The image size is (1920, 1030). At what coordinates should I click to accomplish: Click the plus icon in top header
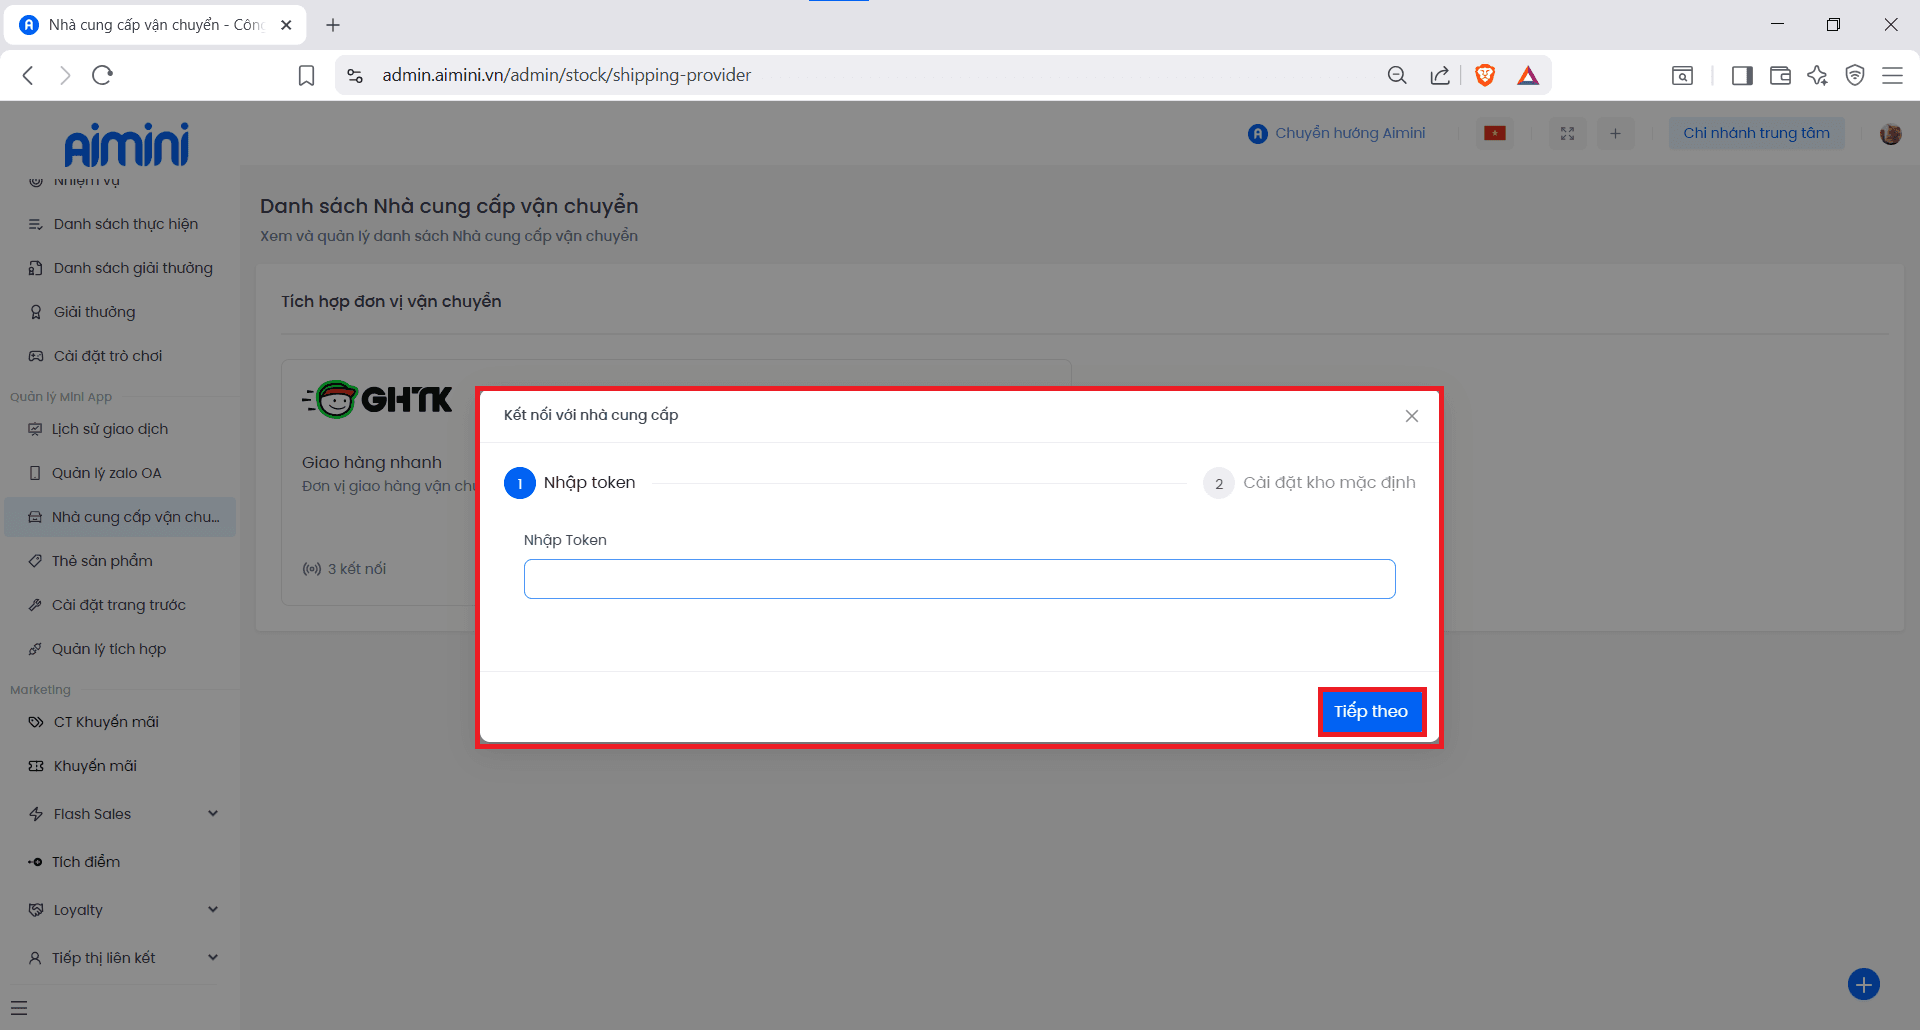click(1615, 133)
